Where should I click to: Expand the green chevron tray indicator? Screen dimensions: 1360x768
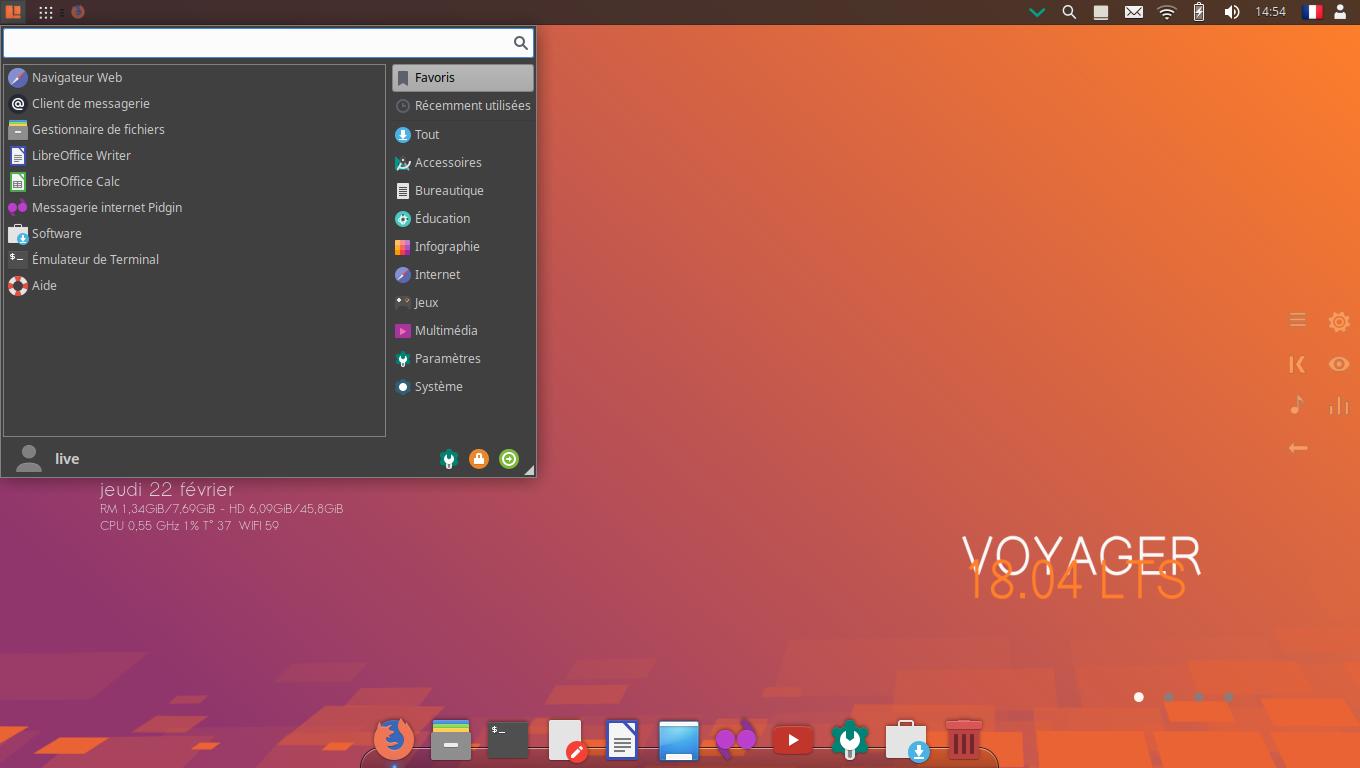click(x=1037, y=13)
